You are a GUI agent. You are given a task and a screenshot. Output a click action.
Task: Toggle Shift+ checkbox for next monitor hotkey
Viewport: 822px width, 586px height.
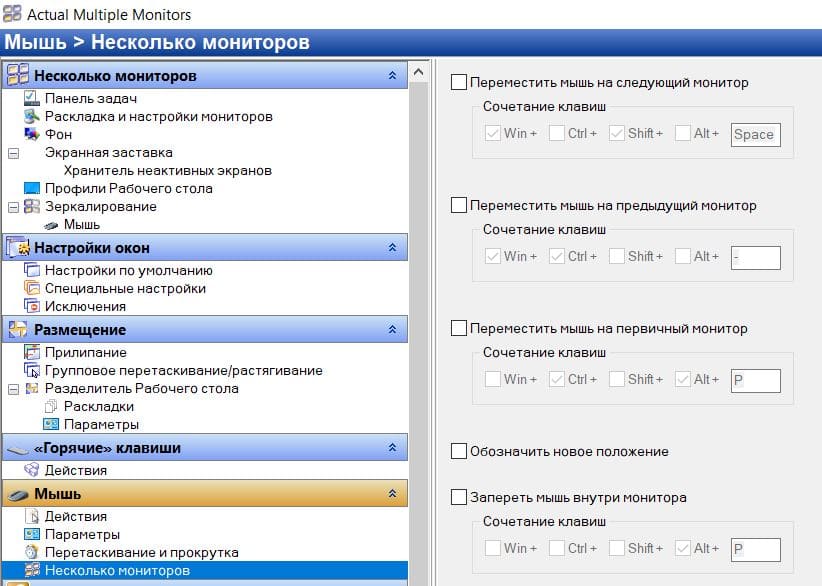[x=616, y=133]
